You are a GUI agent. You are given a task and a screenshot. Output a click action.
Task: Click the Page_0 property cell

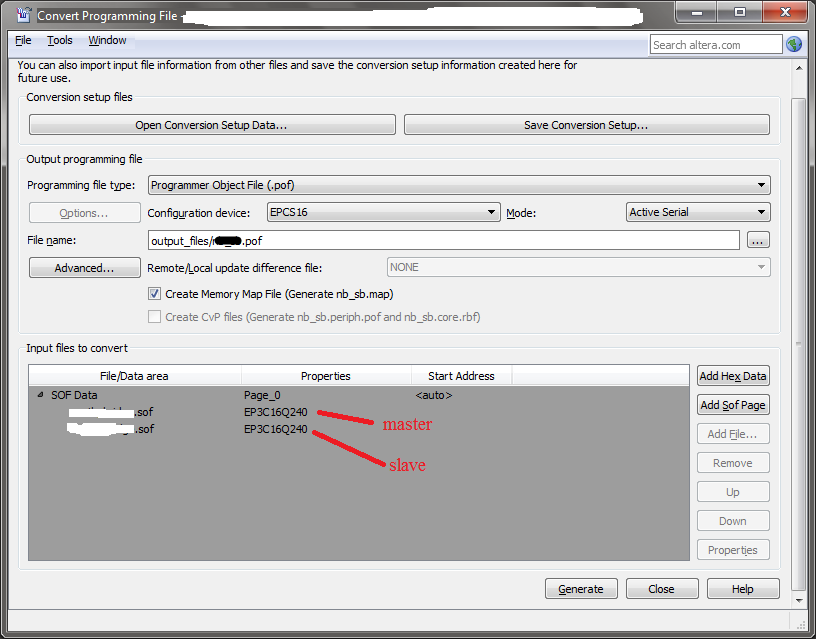(262, 395)
